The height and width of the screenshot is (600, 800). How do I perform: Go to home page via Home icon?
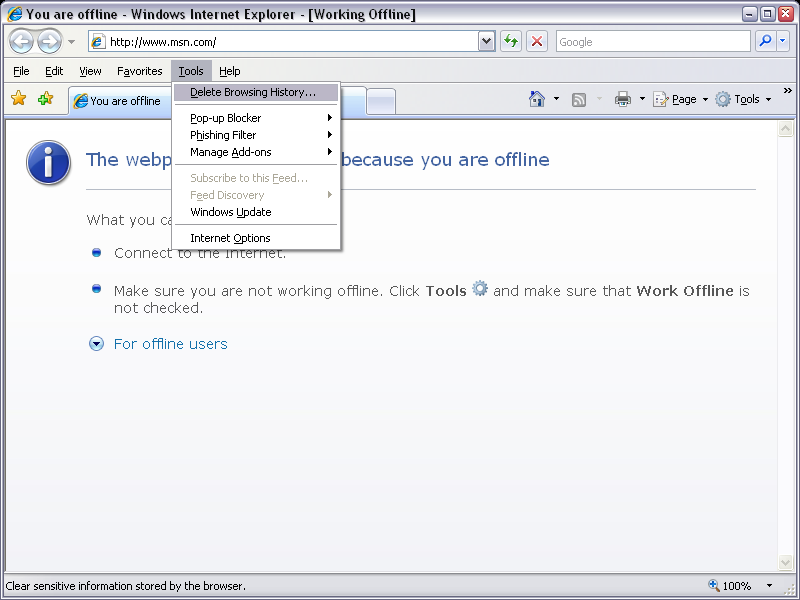[537, 99]
